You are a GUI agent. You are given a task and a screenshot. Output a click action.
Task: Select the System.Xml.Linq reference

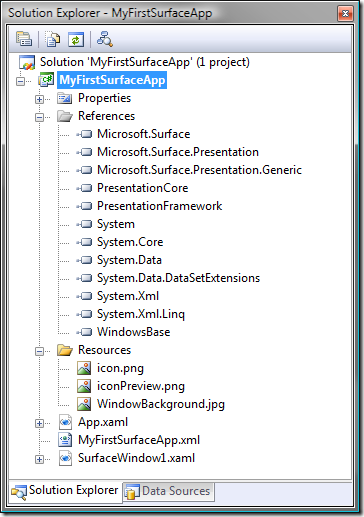coord(141,314)
